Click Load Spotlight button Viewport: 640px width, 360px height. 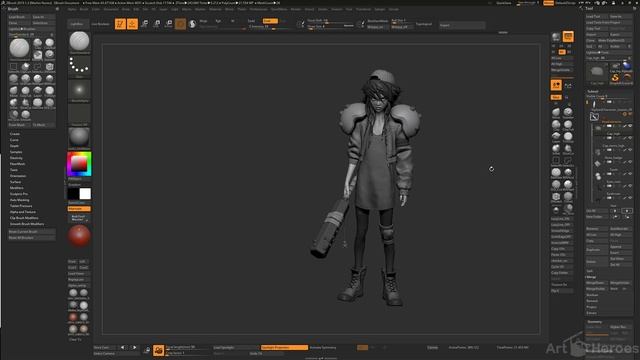[x=235, y=347]
